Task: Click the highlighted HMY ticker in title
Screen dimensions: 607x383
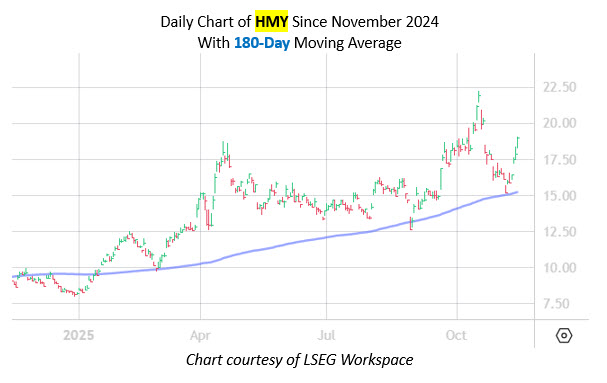Action: coord(271,21)
